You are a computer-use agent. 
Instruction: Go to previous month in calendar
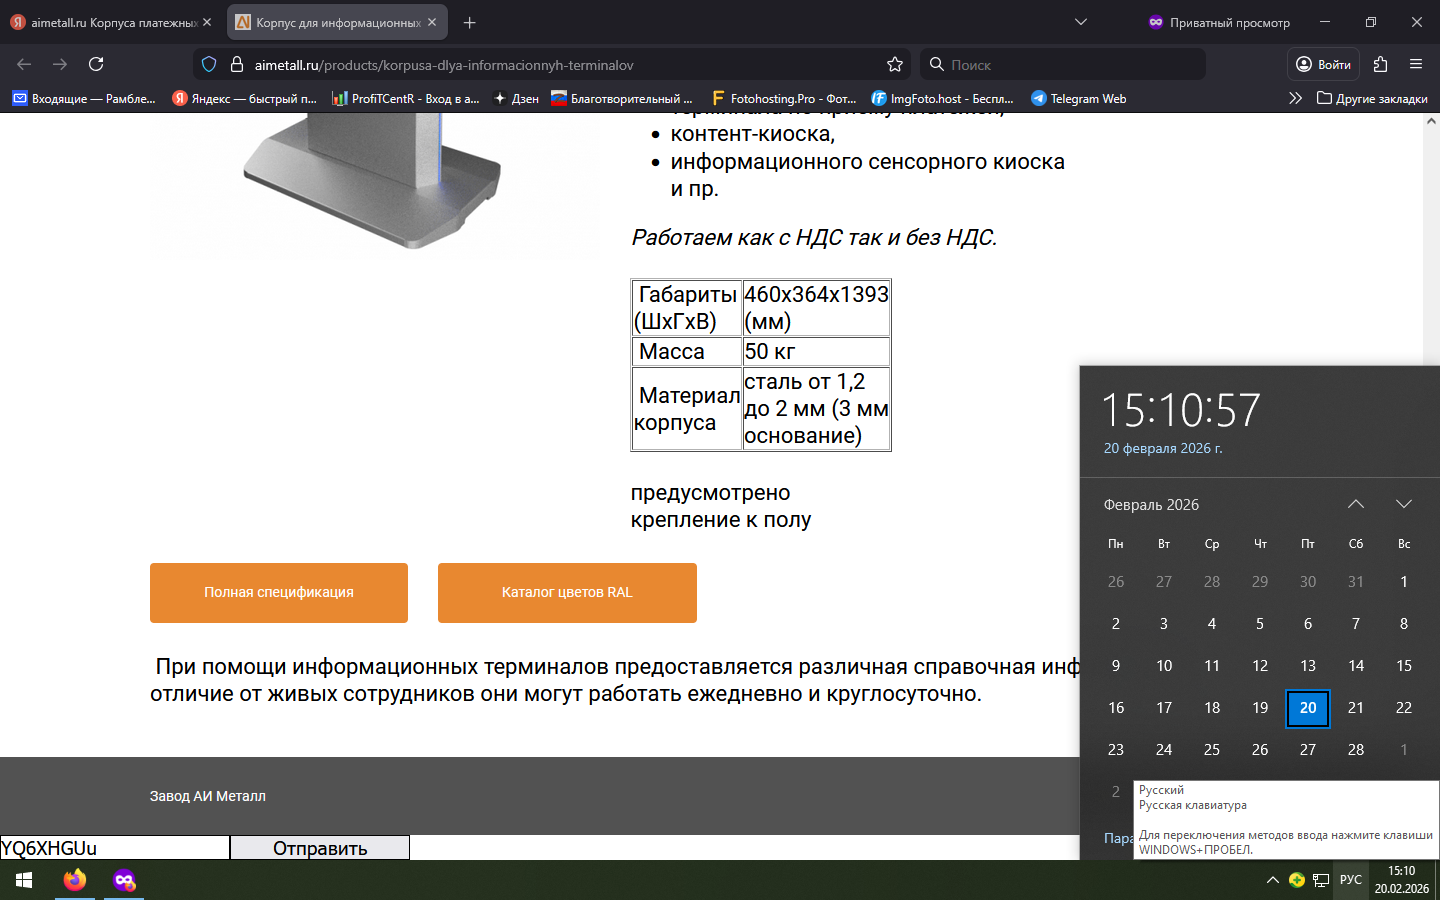(x=1355, y=504)
